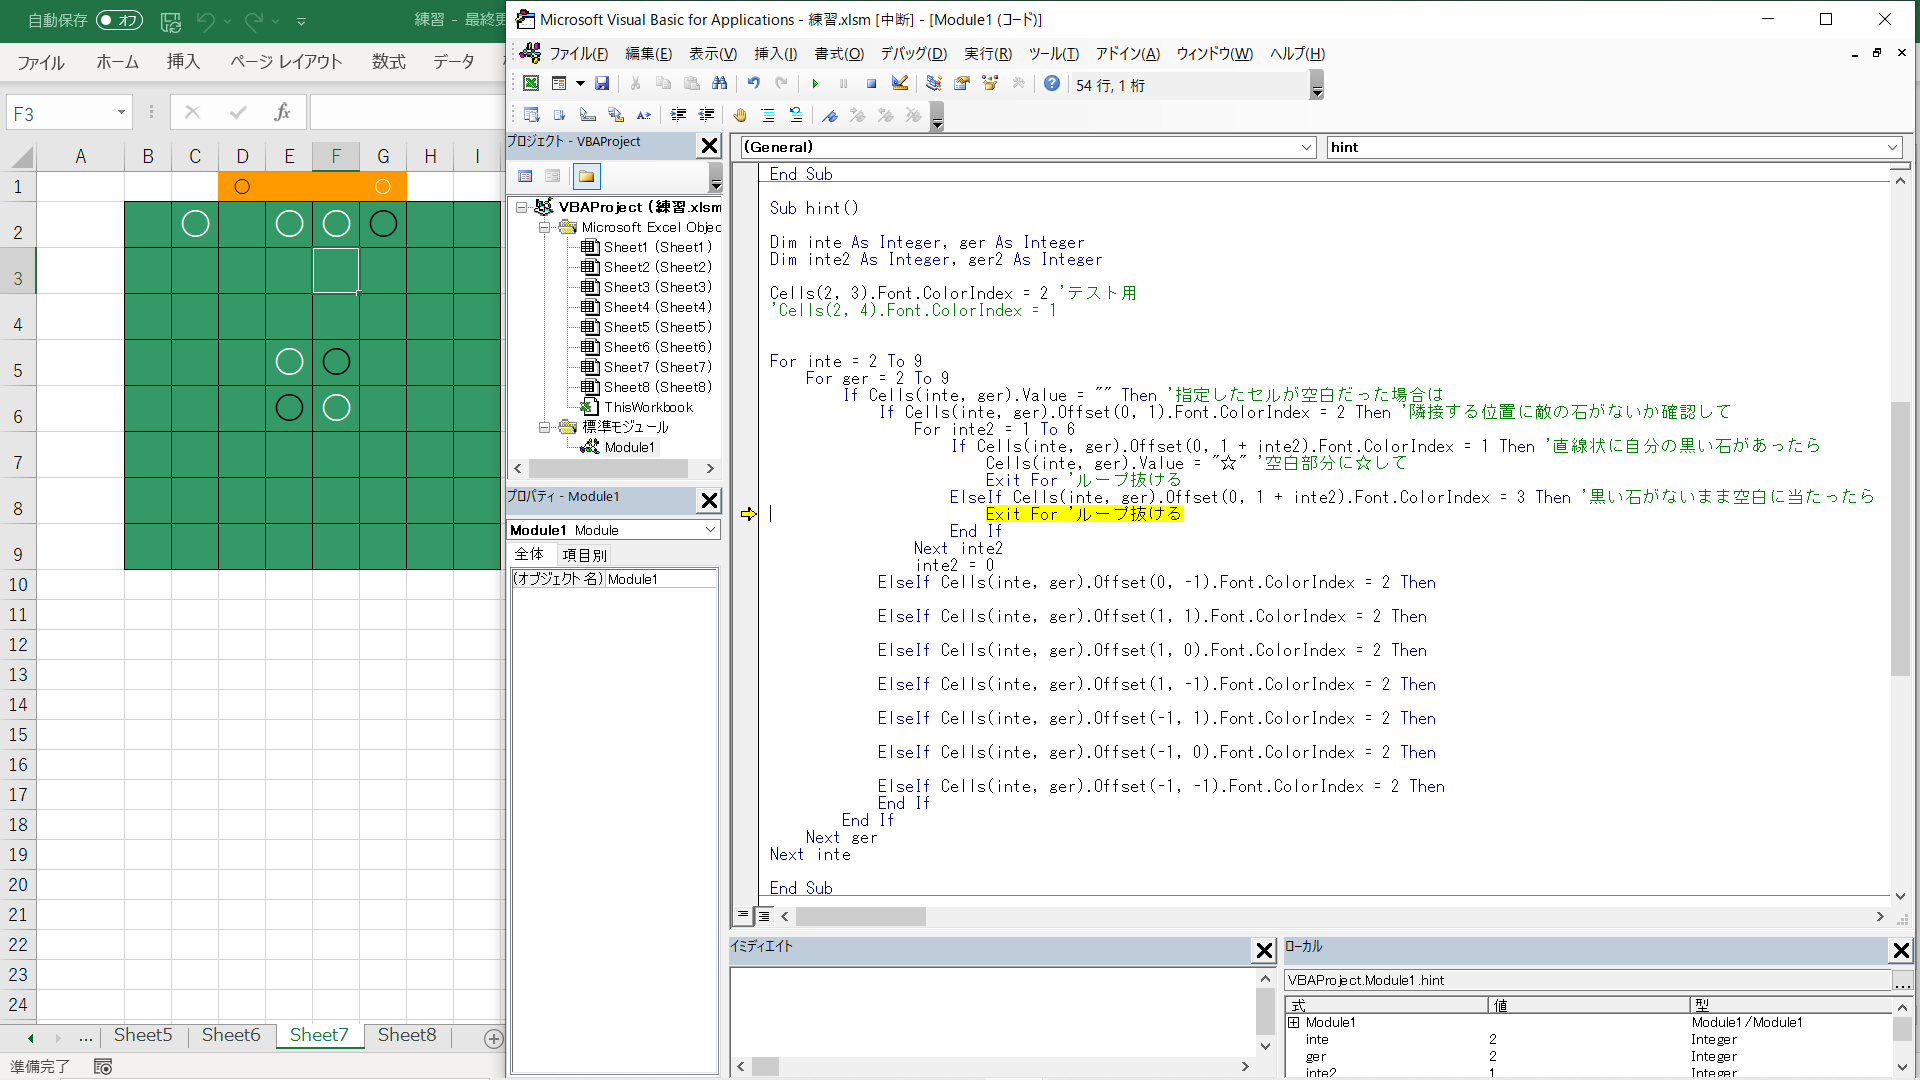This screenshot has width=1920, height=1080.
Task: Click the Toggle Breakpoint hand icon
Action: 740,116
